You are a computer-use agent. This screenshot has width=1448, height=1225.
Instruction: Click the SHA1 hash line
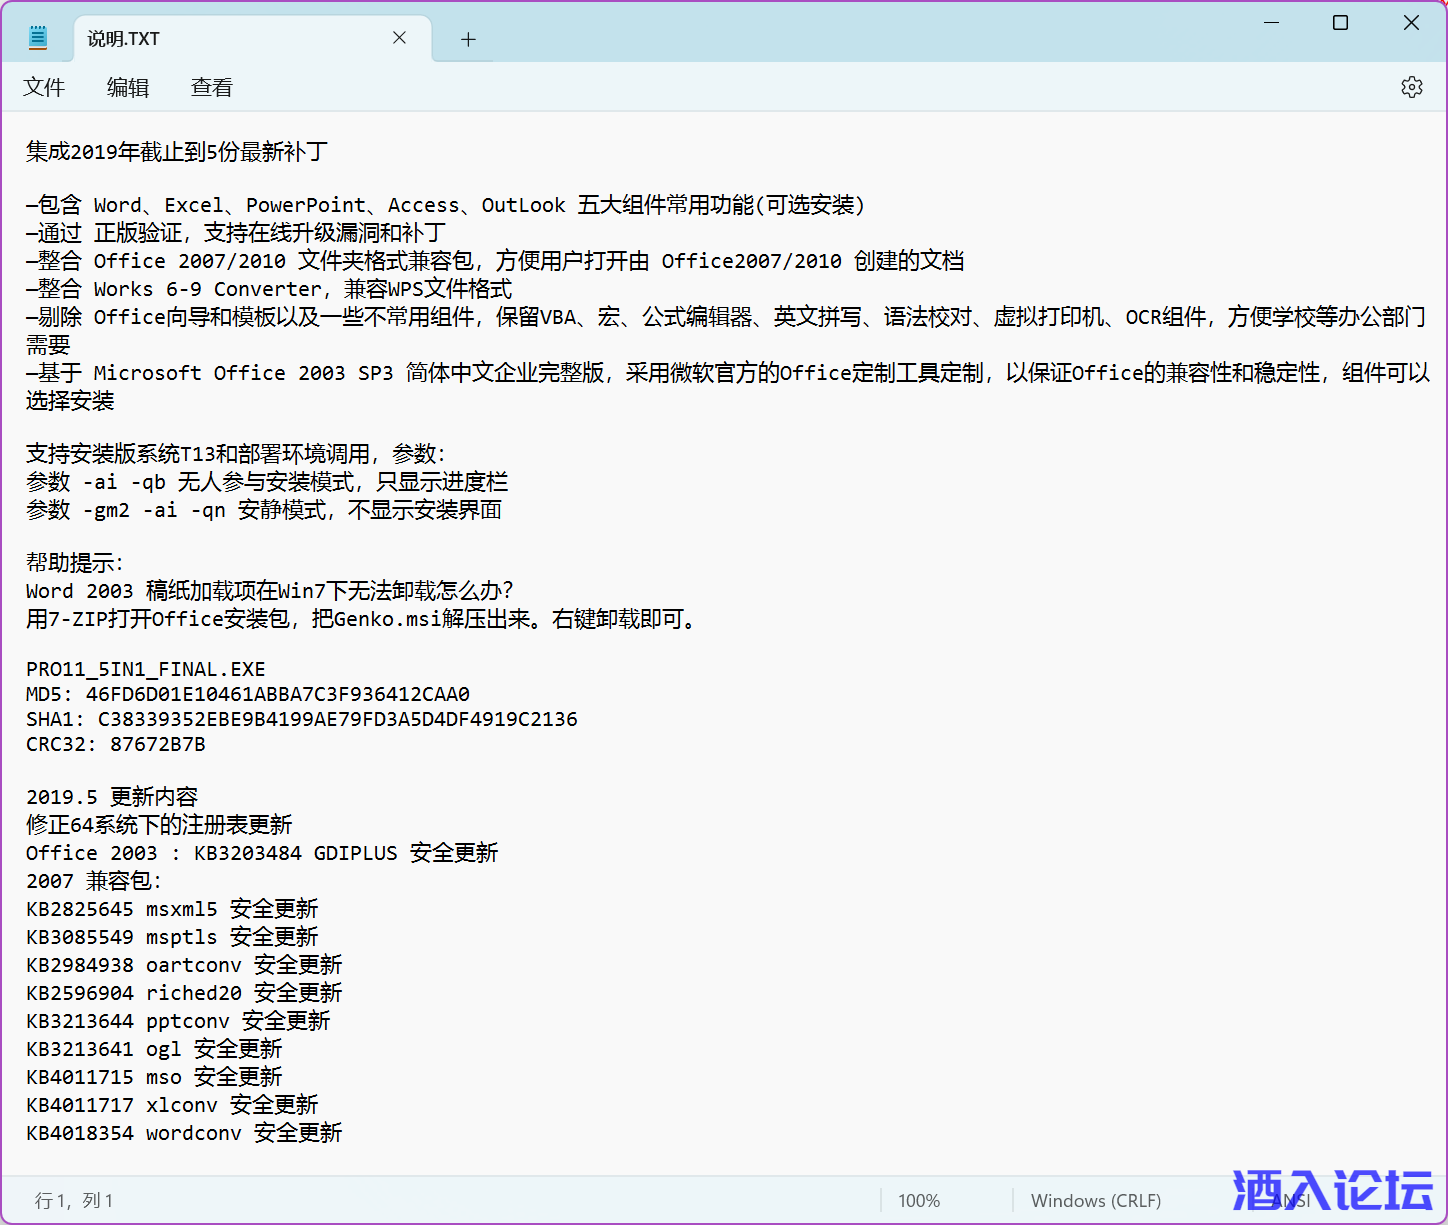(301, 718)
